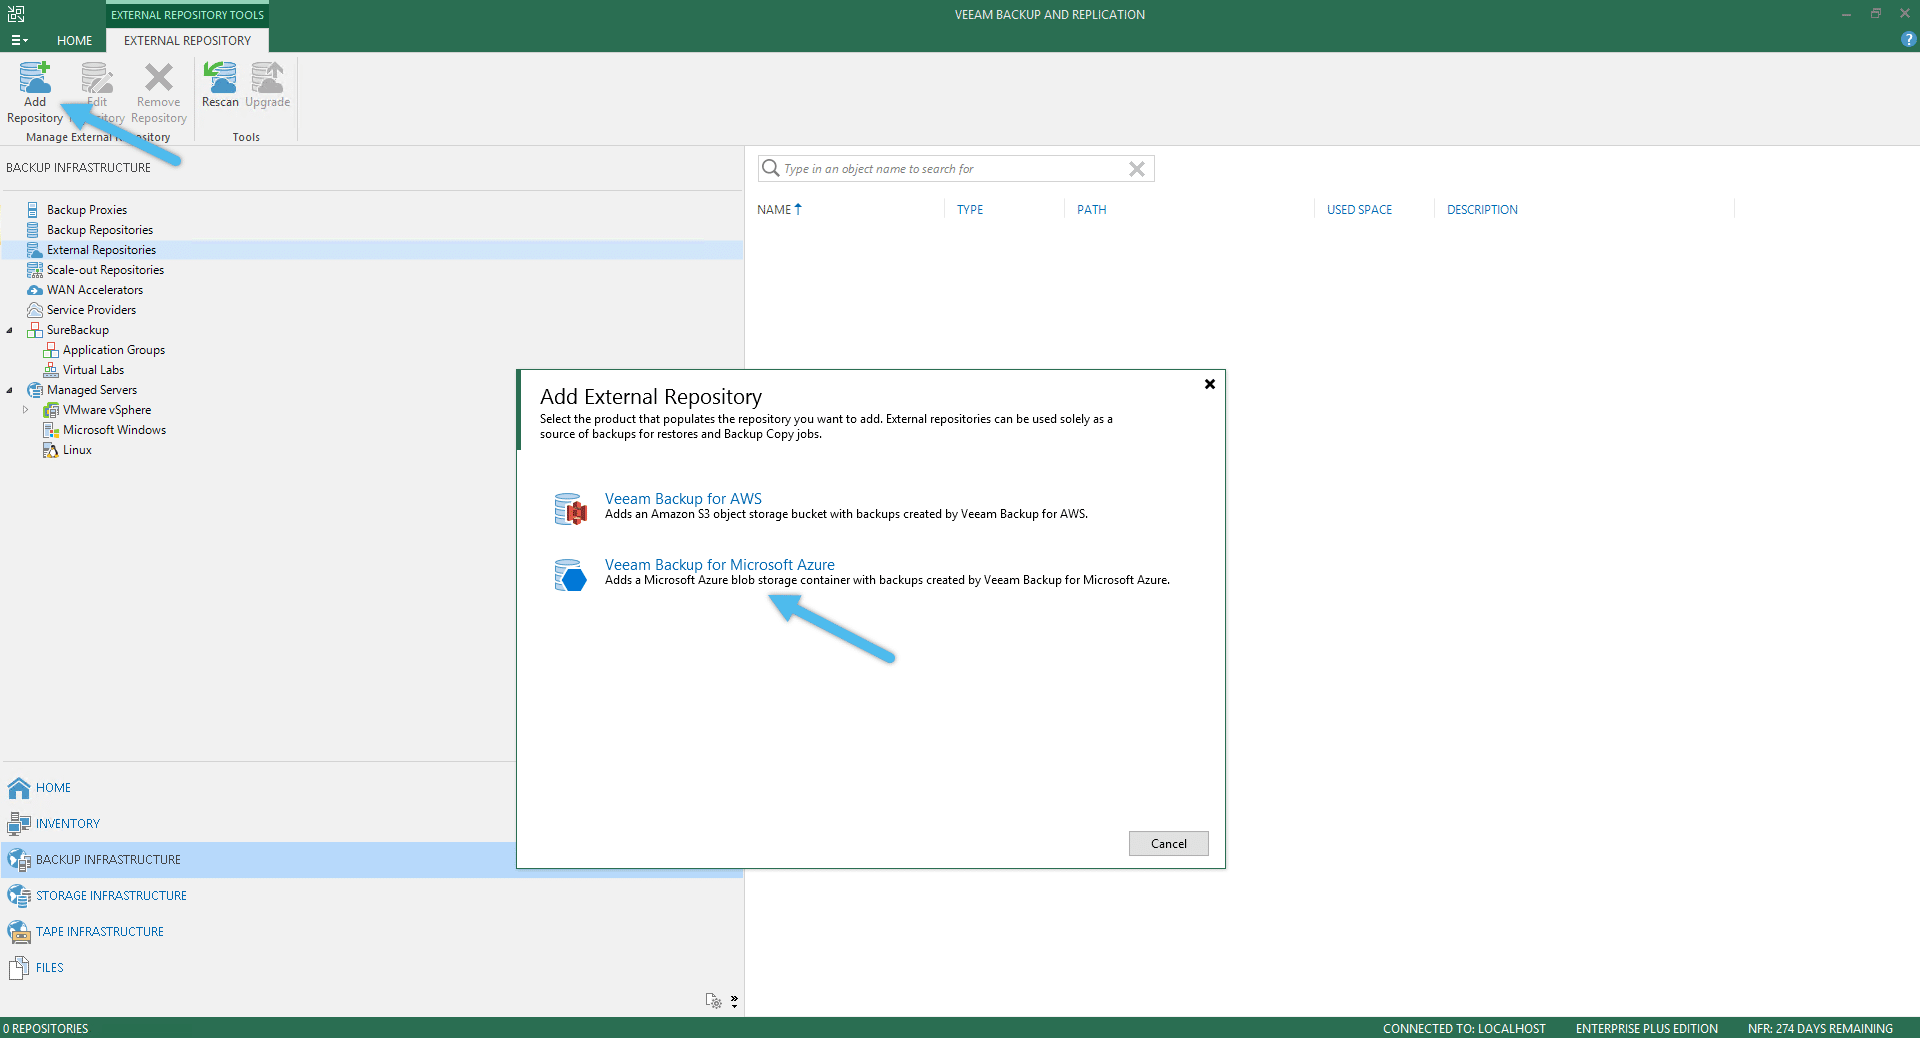Click the Azure blob storage icon
This screenshot has width=1920, height=1038.
tap(570, 575)
